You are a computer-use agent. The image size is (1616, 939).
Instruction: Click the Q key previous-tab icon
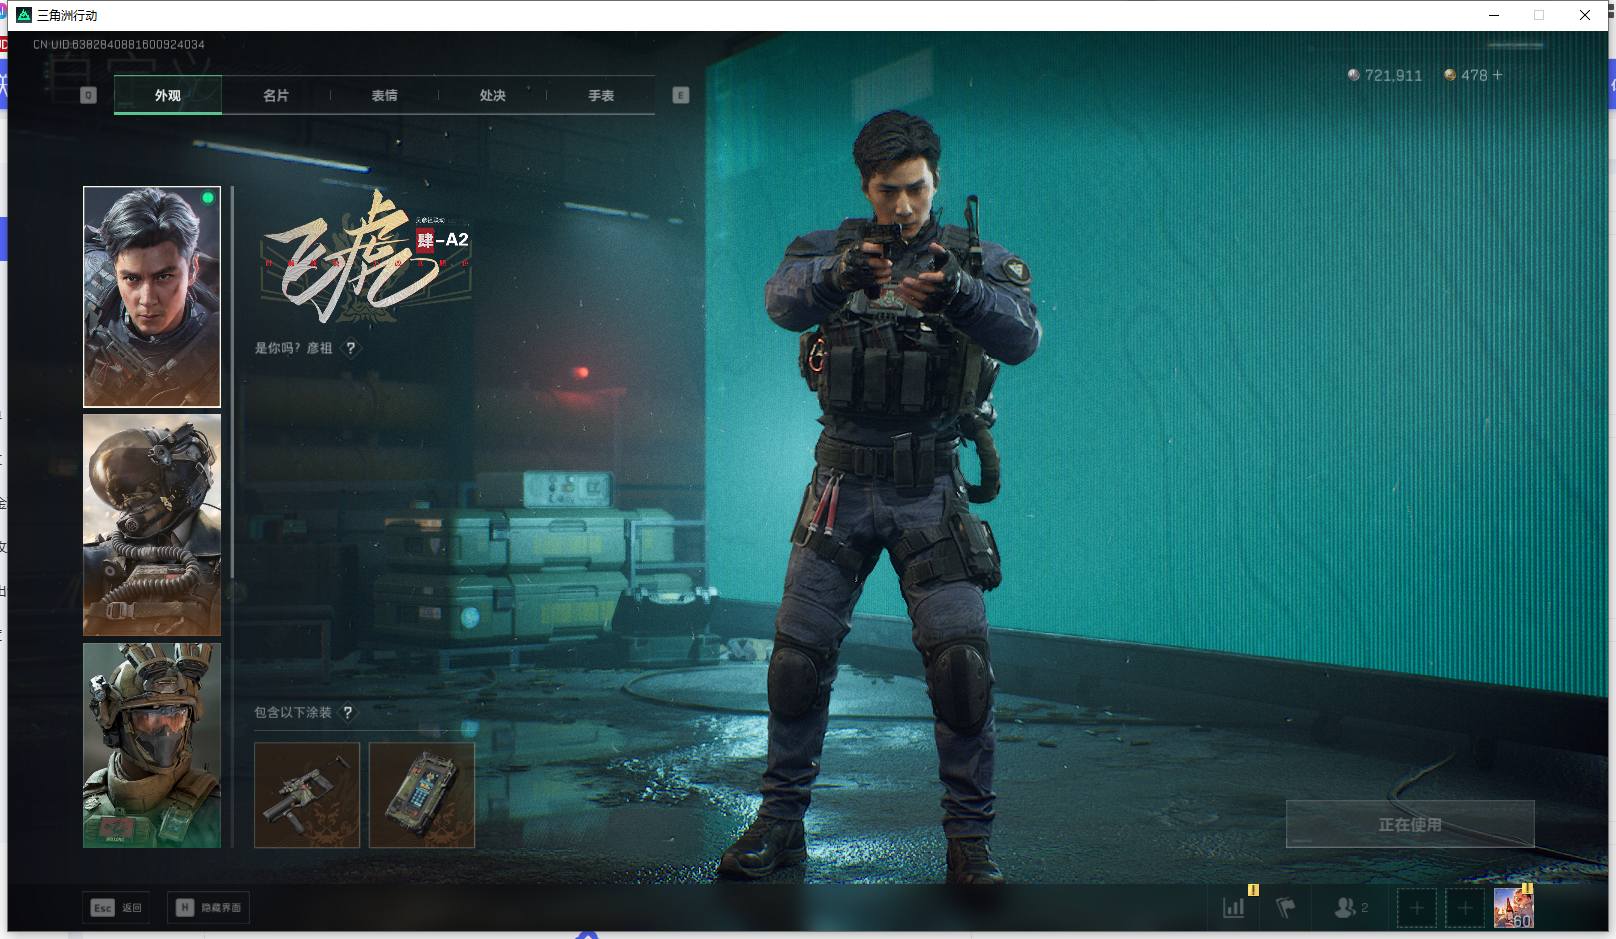click(88, 95)
